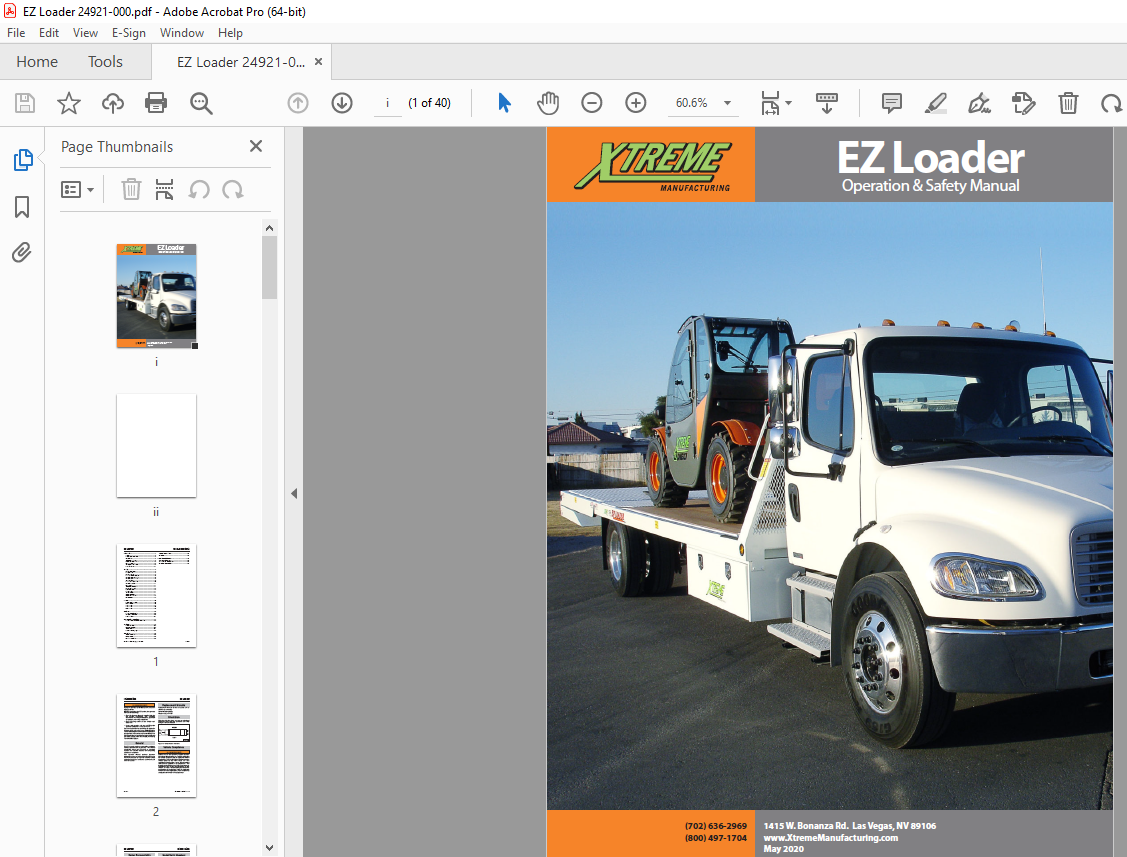Click the Save file icon
Image resolution: width=1127 pixels, height=857 pixels.
pos(25,103)
